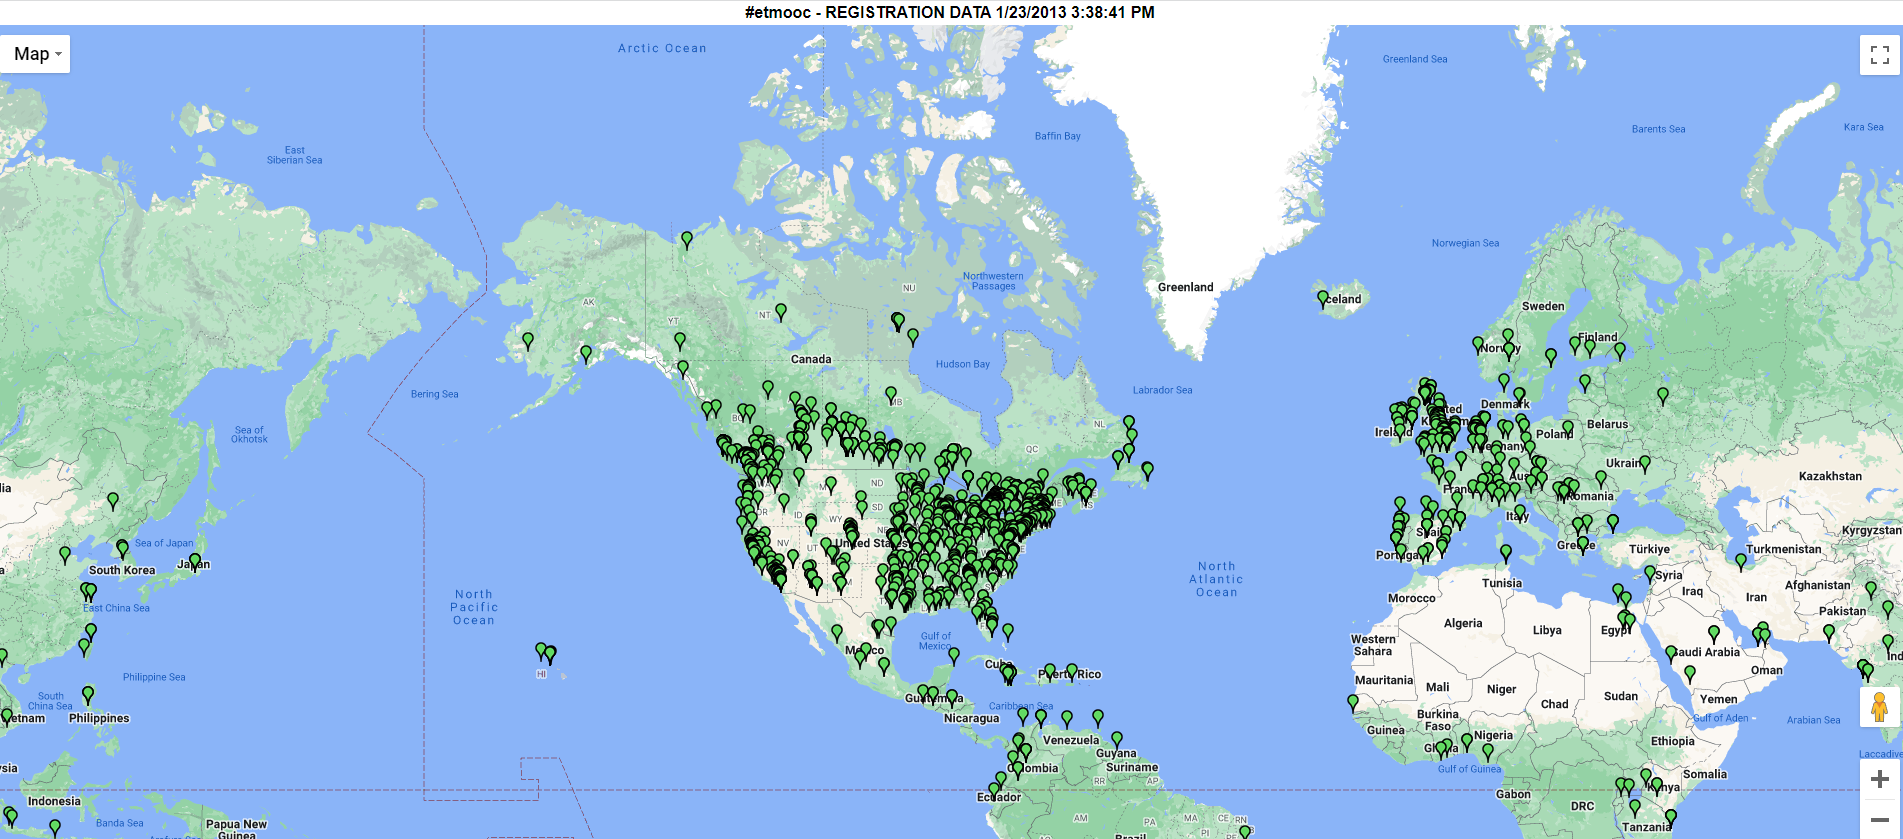The width and height of the screenshot is (1903, 839).
Task: Open the Map type dropdown
Action: pyautogui.click(x=37, y=54)
